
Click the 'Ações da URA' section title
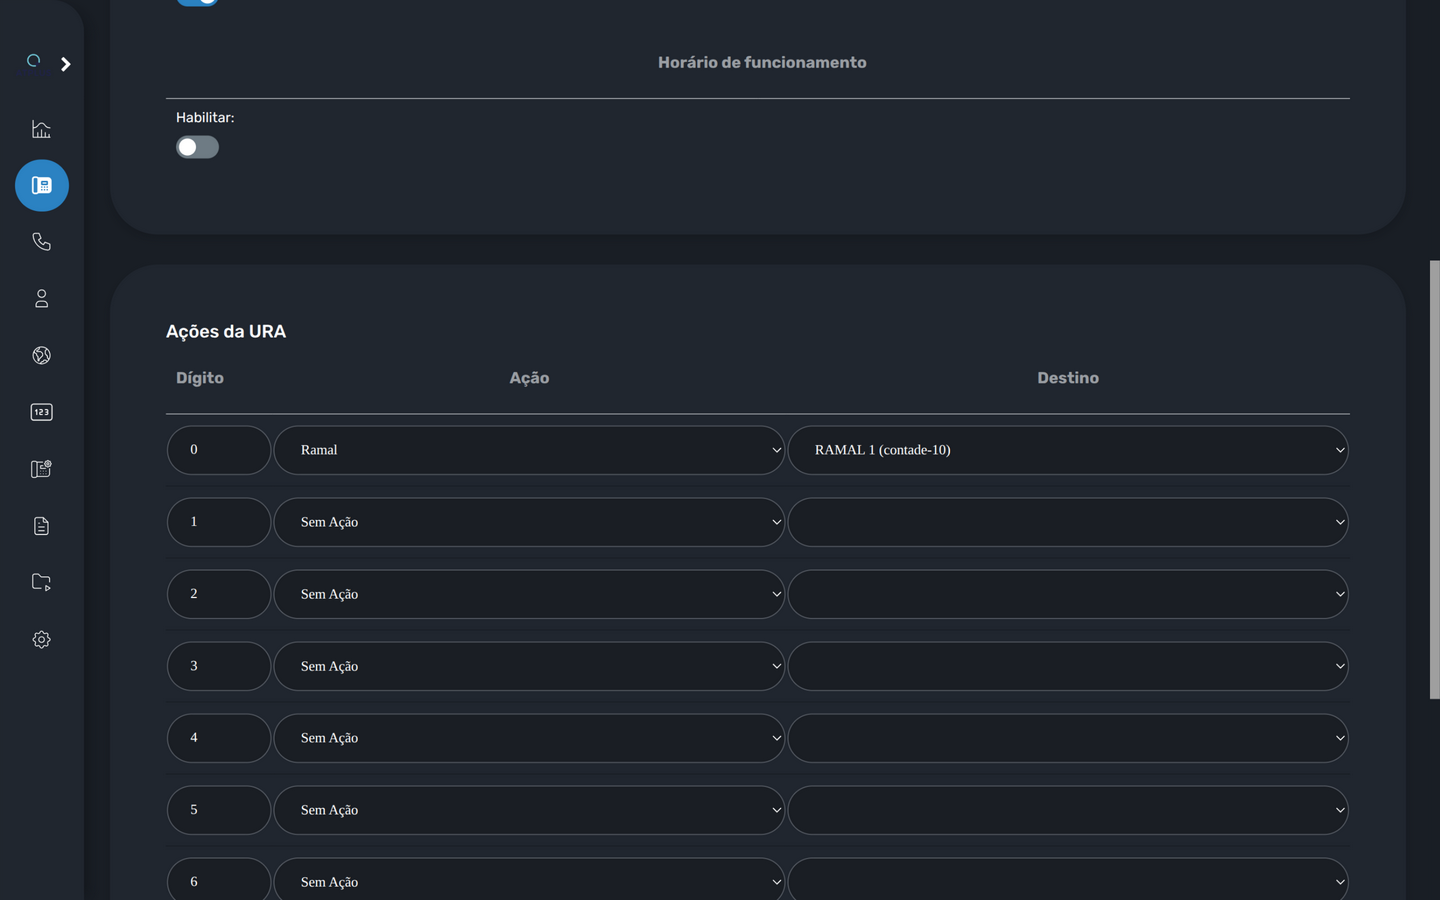click(x=226, y=331)
